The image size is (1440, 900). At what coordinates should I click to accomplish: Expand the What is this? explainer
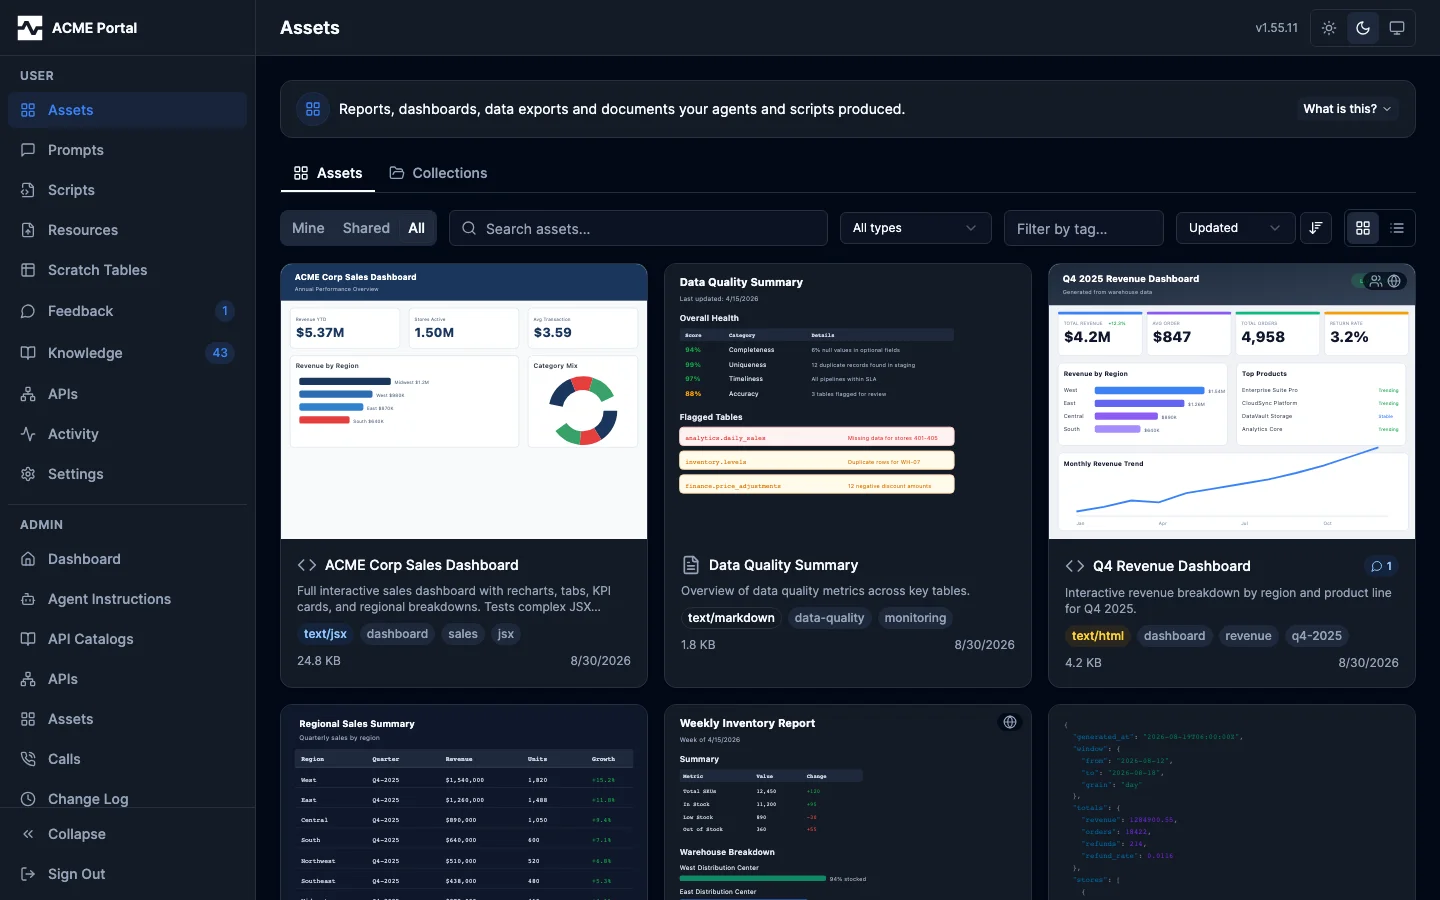1347,109
